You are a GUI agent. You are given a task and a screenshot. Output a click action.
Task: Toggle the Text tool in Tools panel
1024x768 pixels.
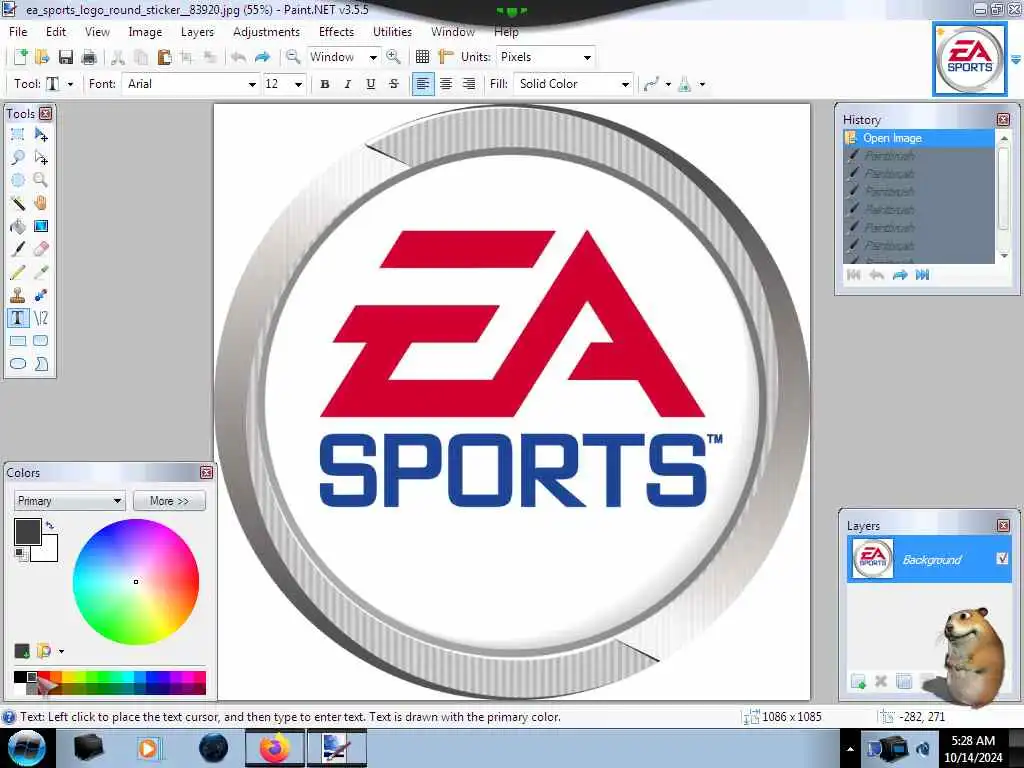click(18, 318)
